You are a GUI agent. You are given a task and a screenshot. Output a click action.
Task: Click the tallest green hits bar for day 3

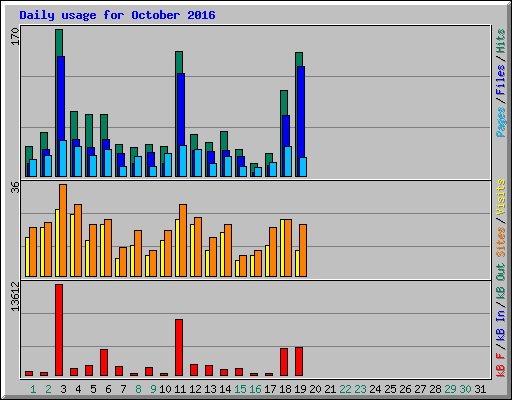[x=59, y=43]
